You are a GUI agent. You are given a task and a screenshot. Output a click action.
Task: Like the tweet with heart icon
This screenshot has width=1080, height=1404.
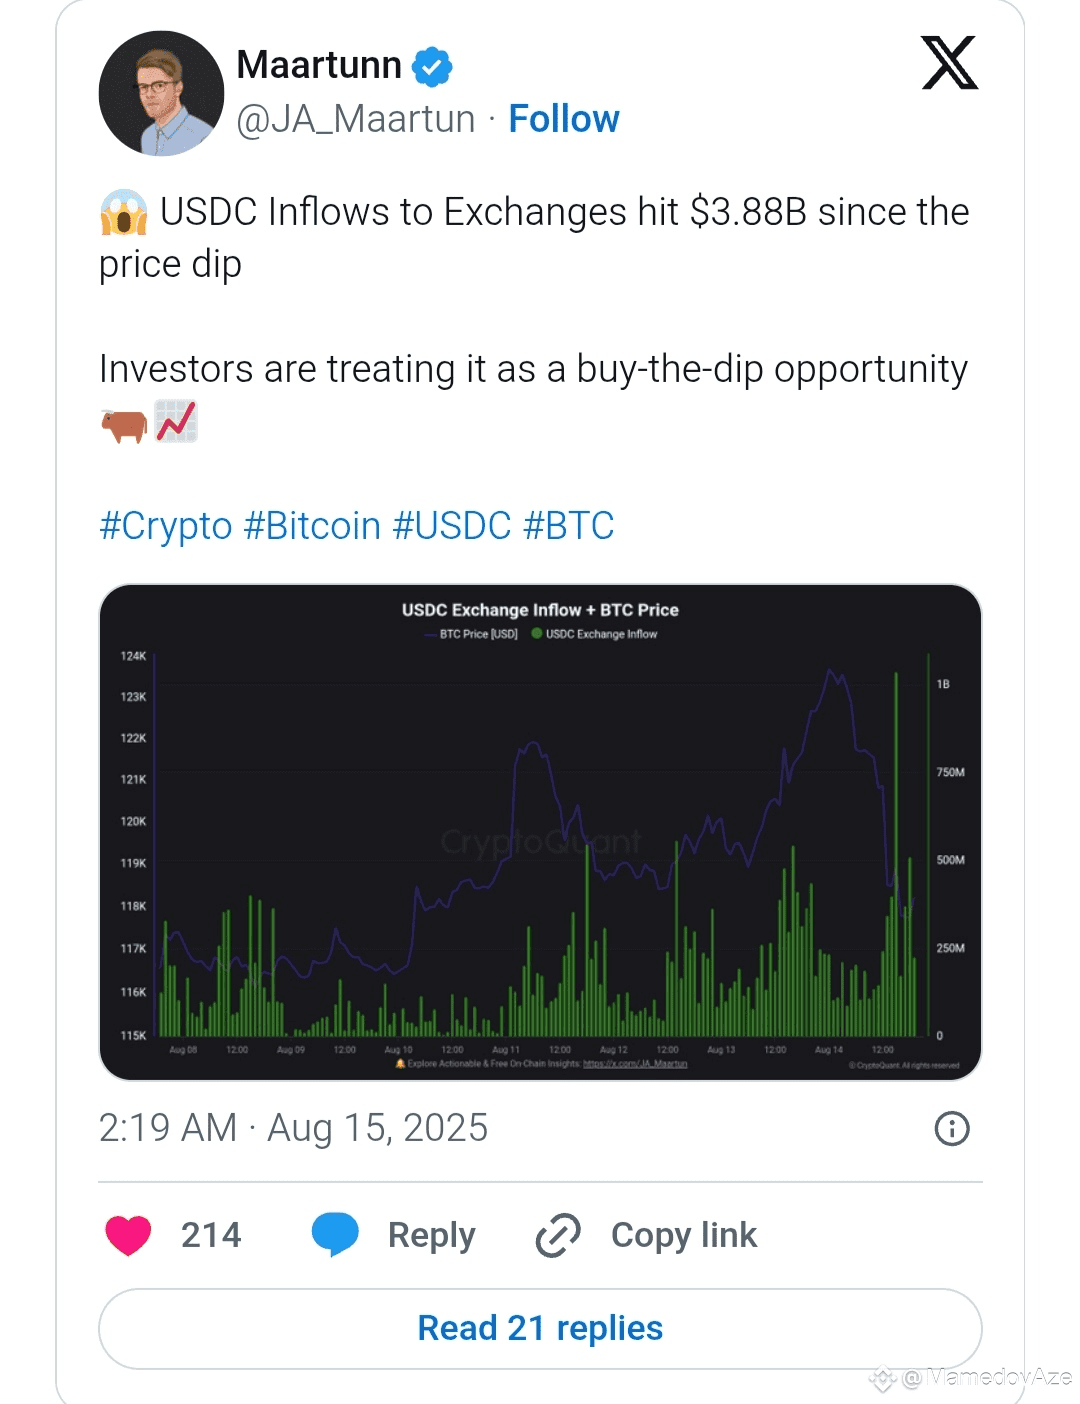pyautogui.click(x=128, y=1235)
